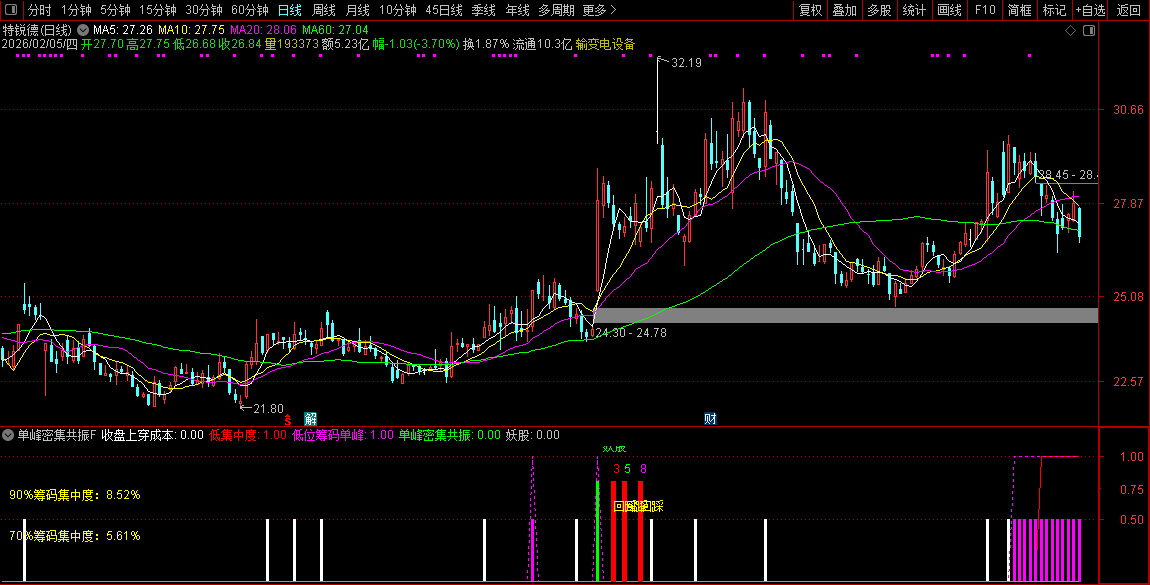Click the blue 财 financial event marker

[x=710, y=418]
